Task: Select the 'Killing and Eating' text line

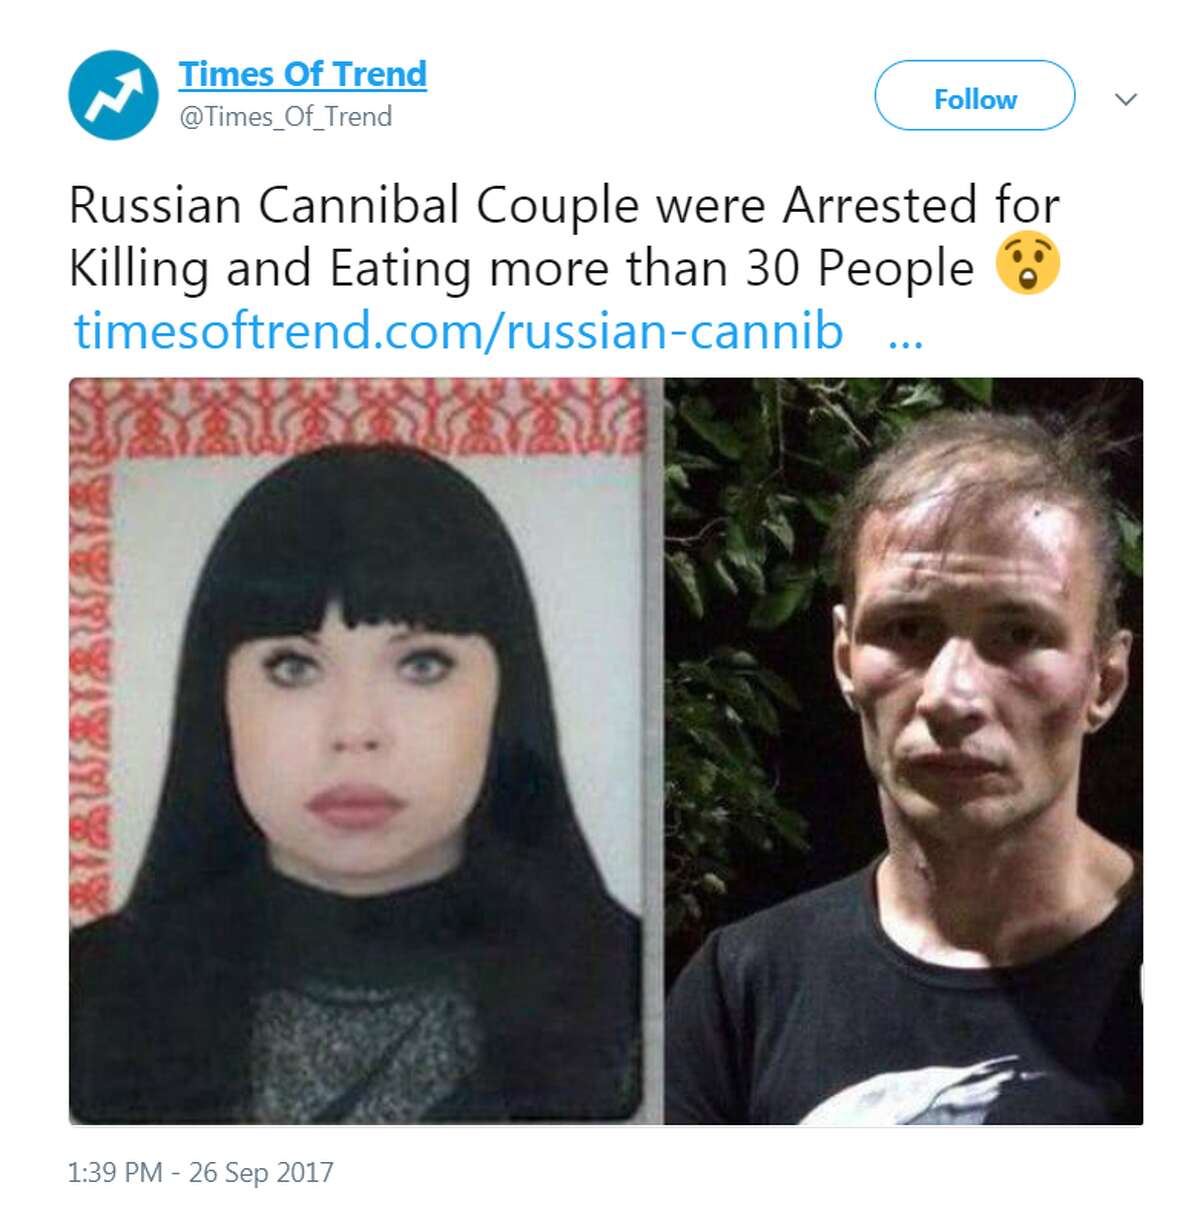Action: point(270,270)
